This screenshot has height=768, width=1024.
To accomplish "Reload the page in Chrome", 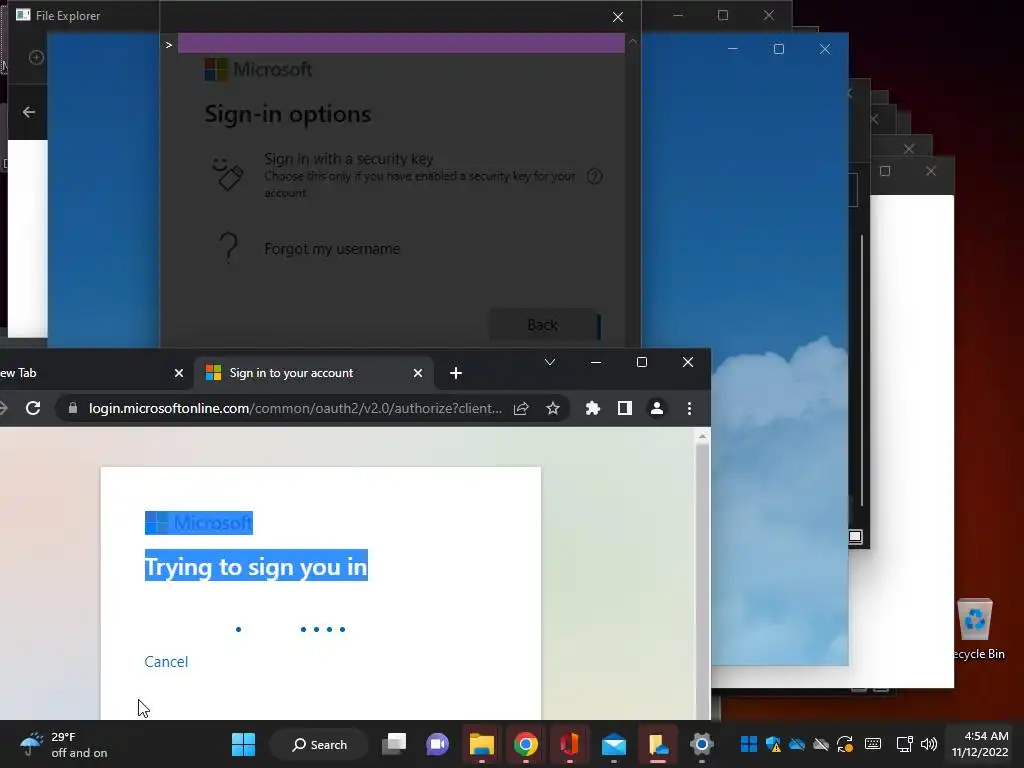I will [x=33, y=408].
